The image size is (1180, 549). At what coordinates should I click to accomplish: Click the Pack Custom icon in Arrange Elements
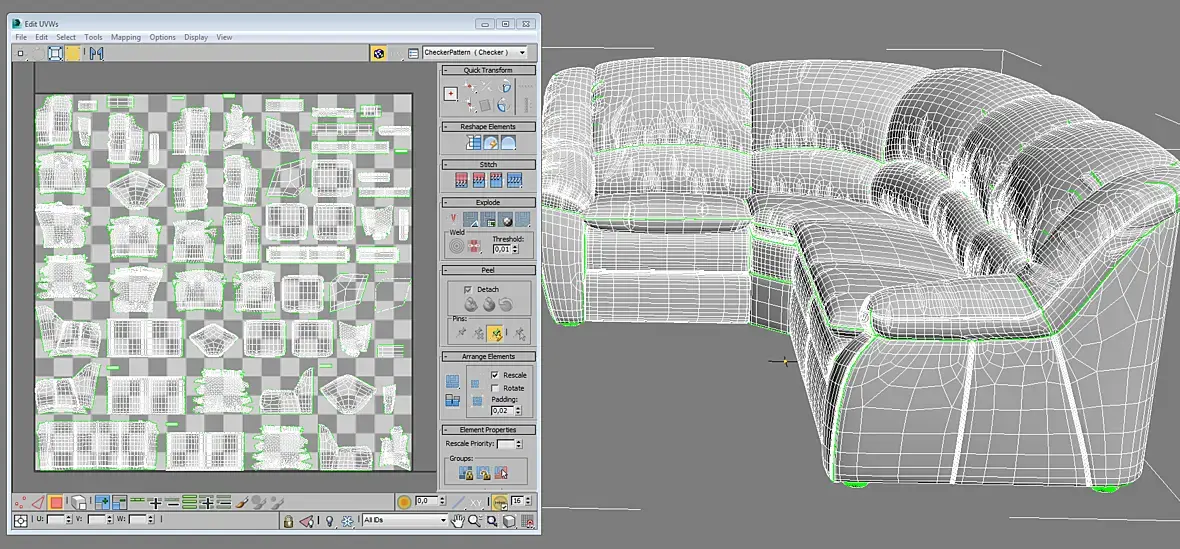(x=452, y=382)
